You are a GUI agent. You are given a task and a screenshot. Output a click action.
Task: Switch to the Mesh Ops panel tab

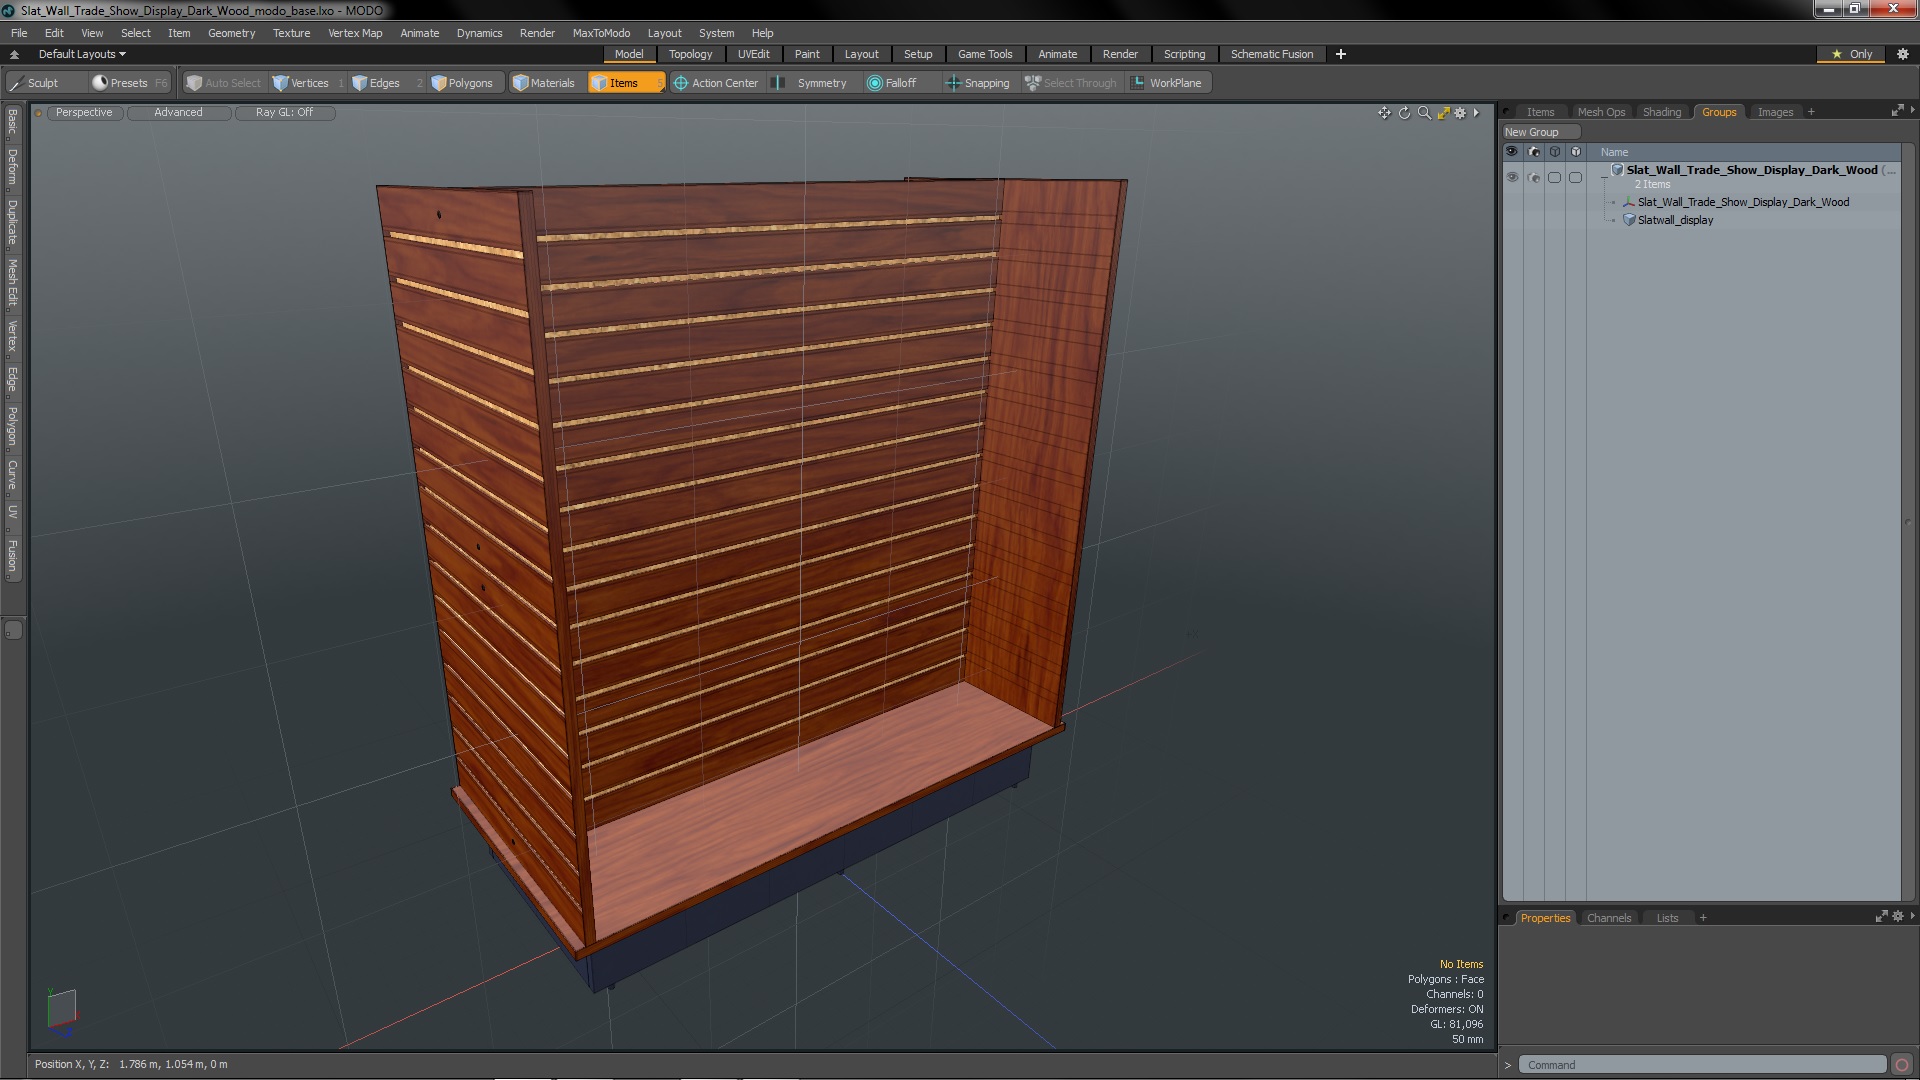(x=1601, y=112)
